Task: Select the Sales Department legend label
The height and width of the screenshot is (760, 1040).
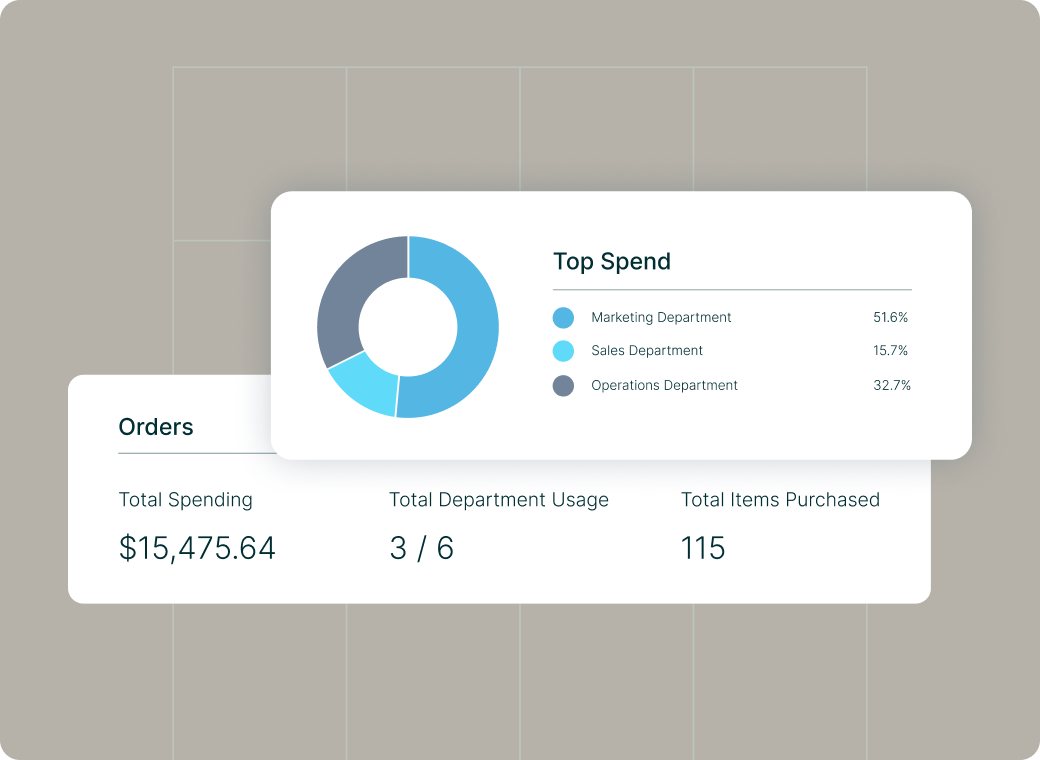Action: [647, 351]
